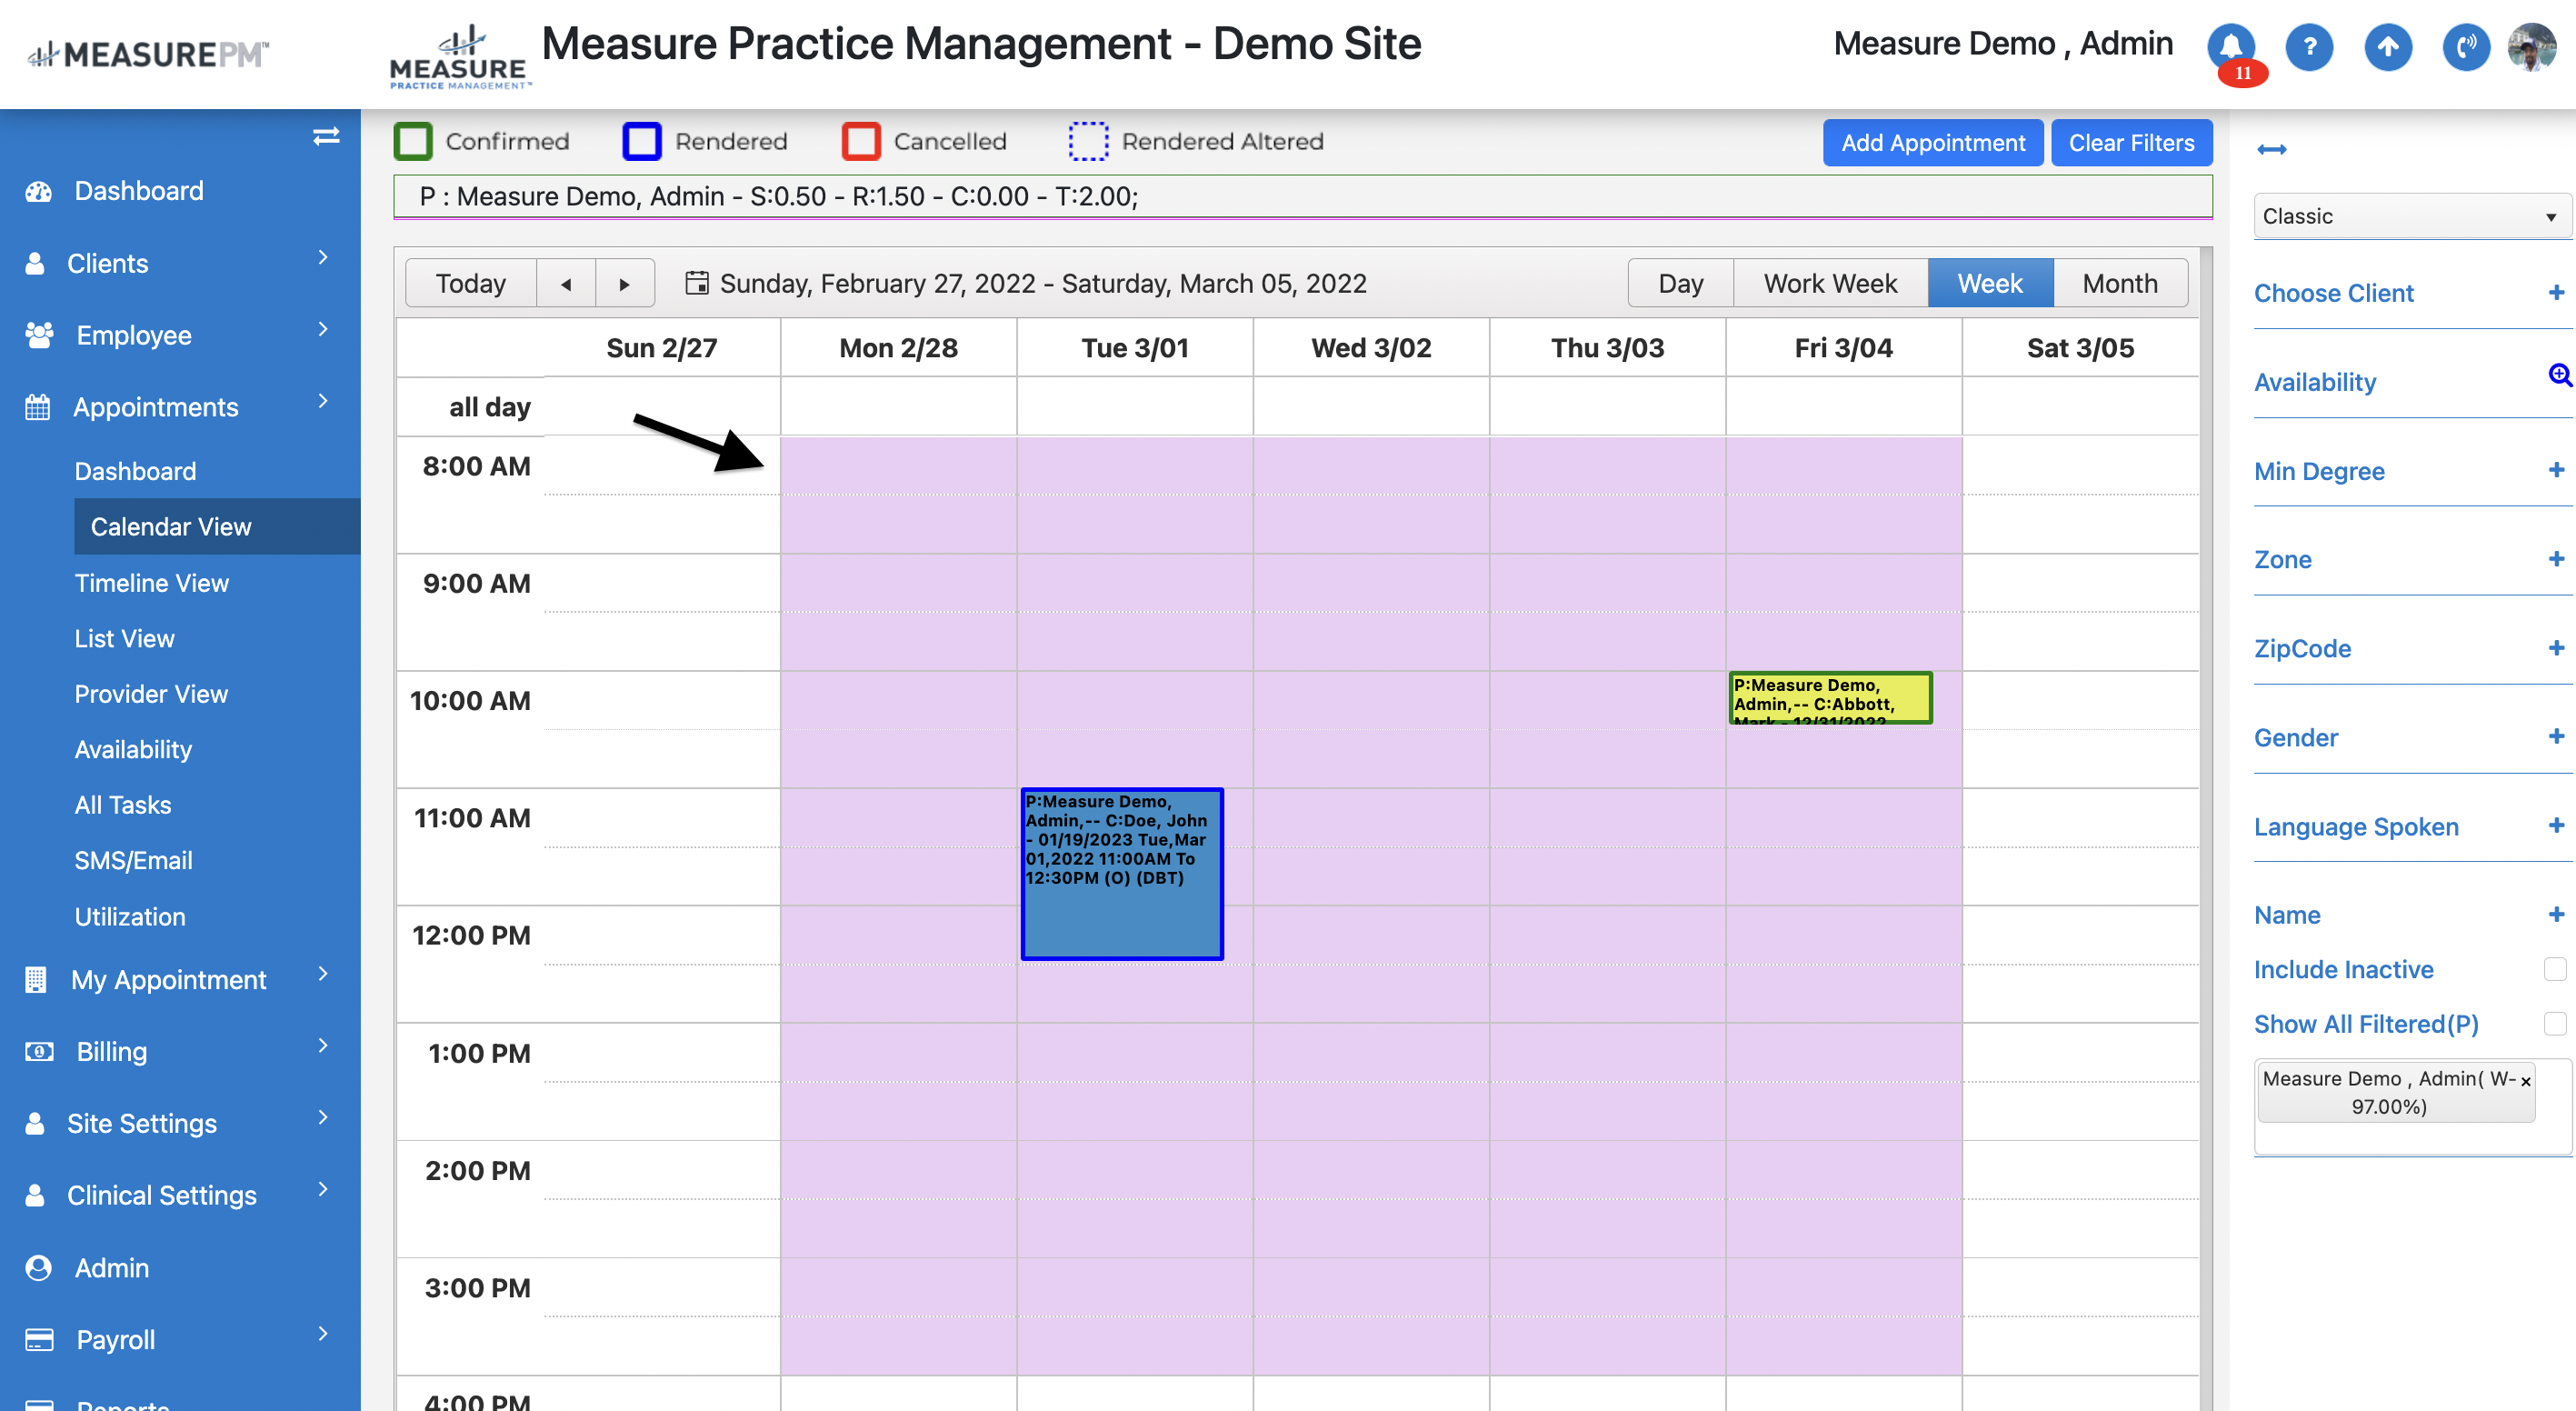
Task: Click the upload arrow icon in header
Action: pyautogui.click(x=2387, y=46)
